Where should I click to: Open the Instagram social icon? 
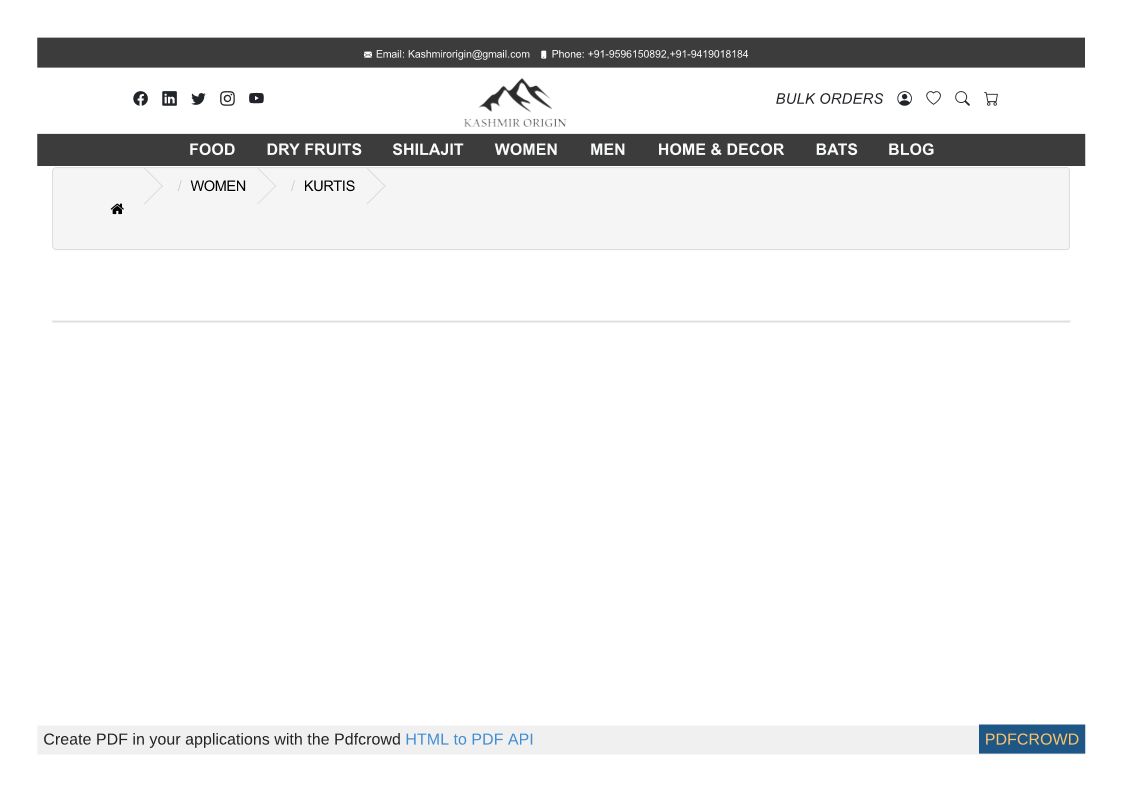(x=227, y=98)
